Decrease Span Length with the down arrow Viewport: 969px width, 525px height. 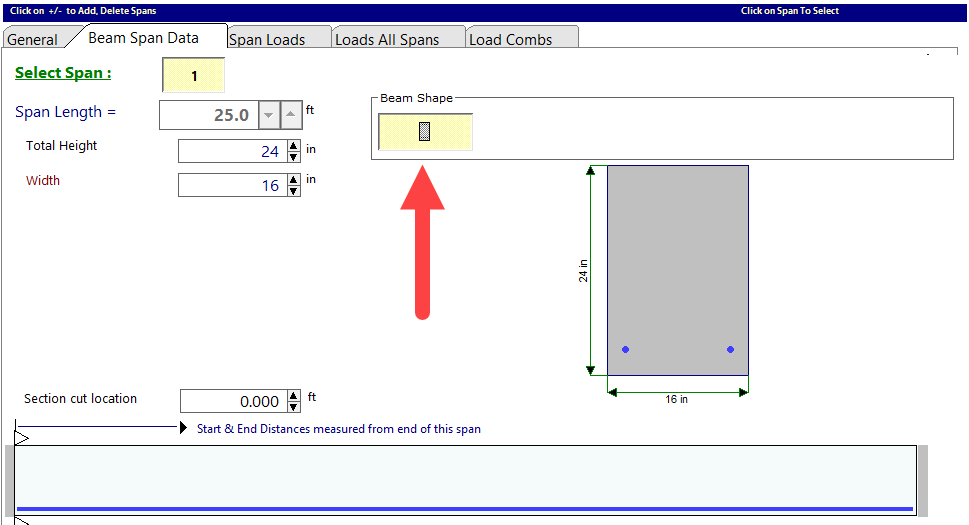[x=269, y=115]
